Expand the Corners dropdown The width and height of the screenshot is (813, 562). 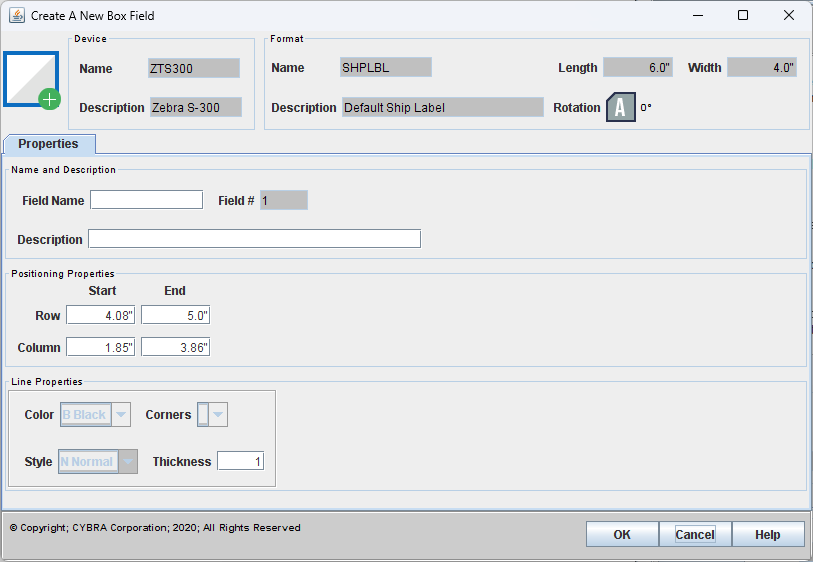tap(213, 415)
